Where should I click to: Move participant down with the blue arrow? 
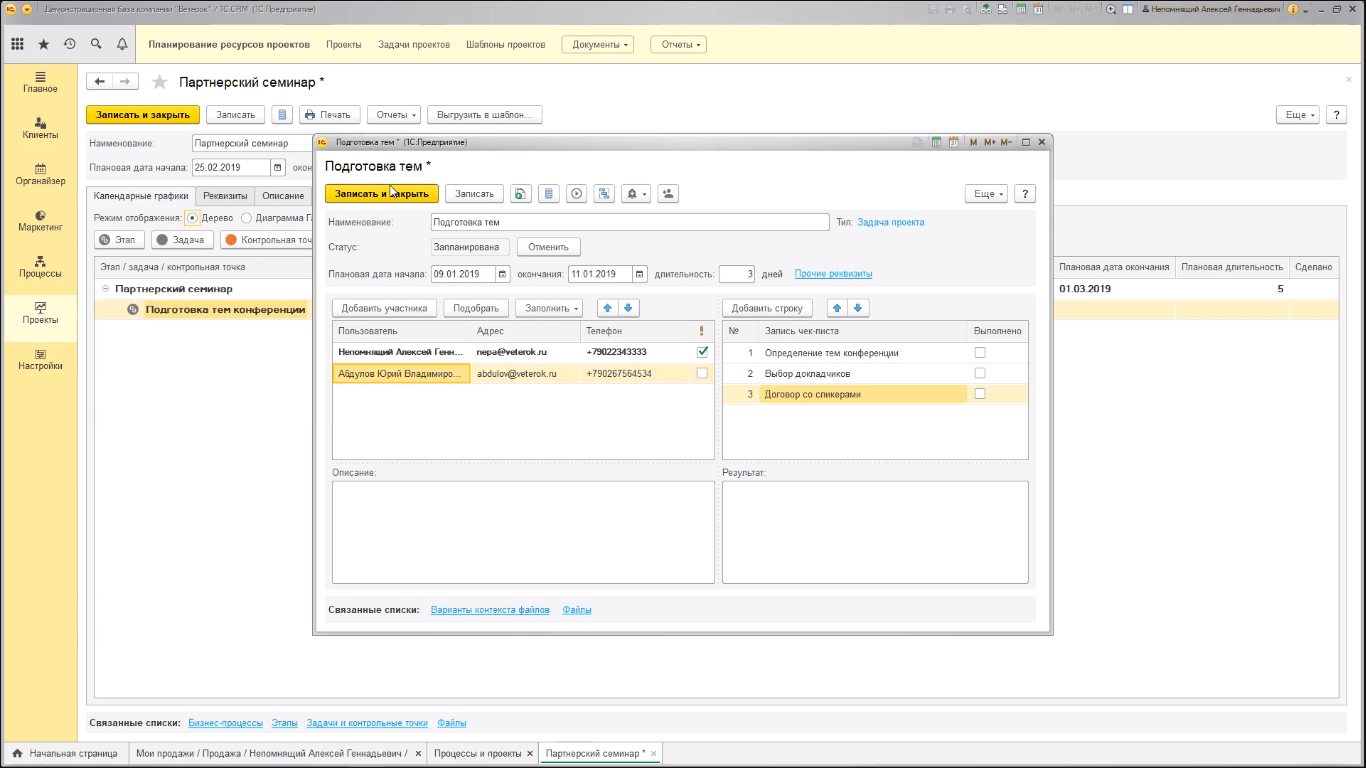pos(628,308)
